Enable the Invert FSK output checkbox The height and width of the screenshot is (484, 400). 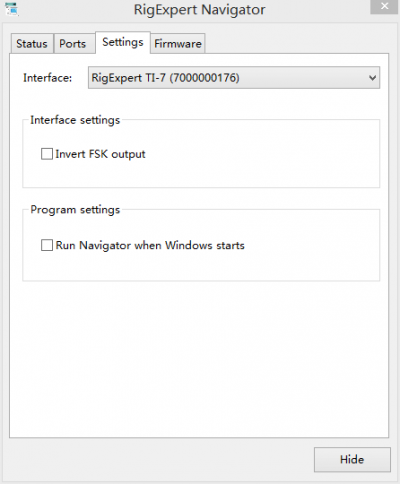coord(47,154)
